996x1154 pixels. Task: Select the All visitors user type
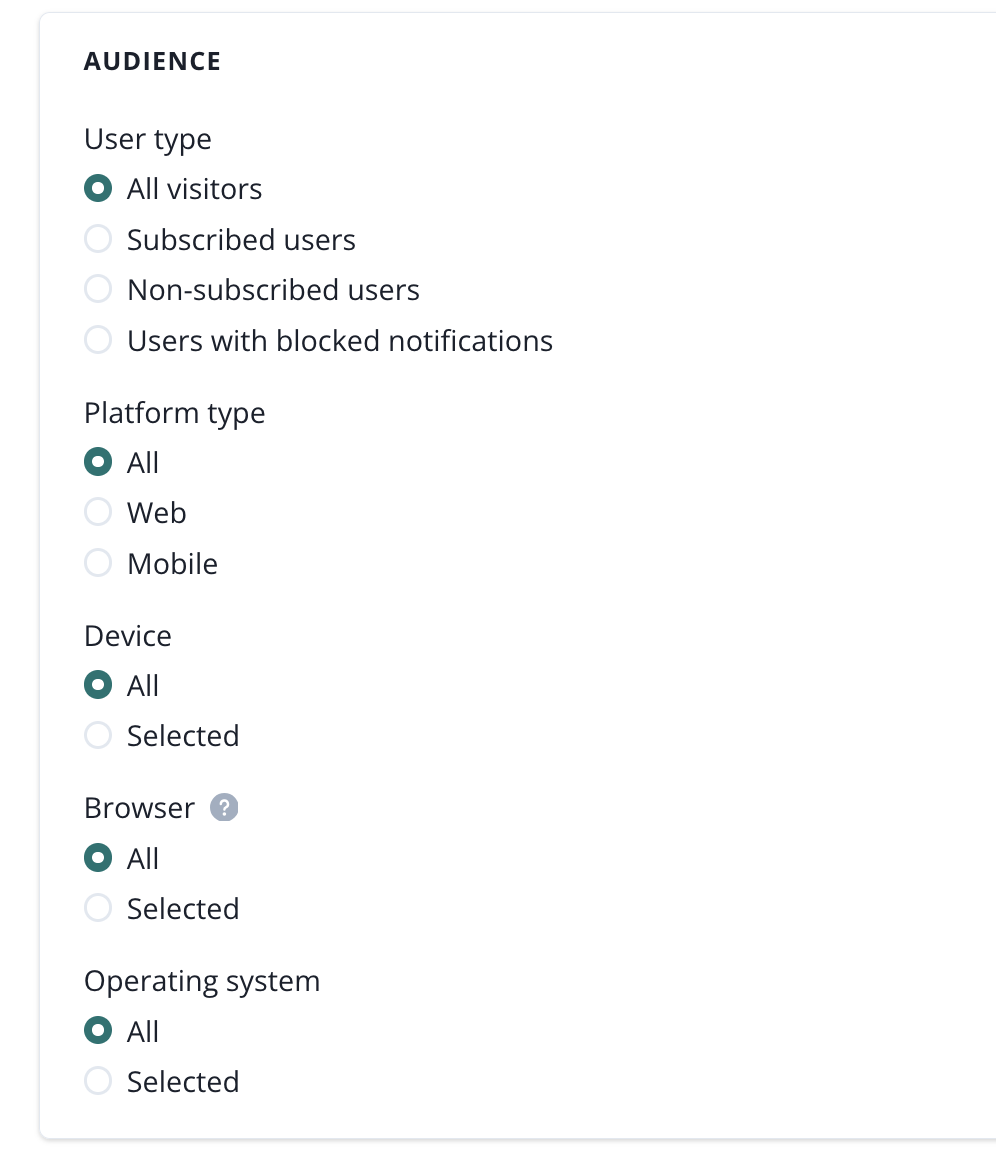(98, 189)
